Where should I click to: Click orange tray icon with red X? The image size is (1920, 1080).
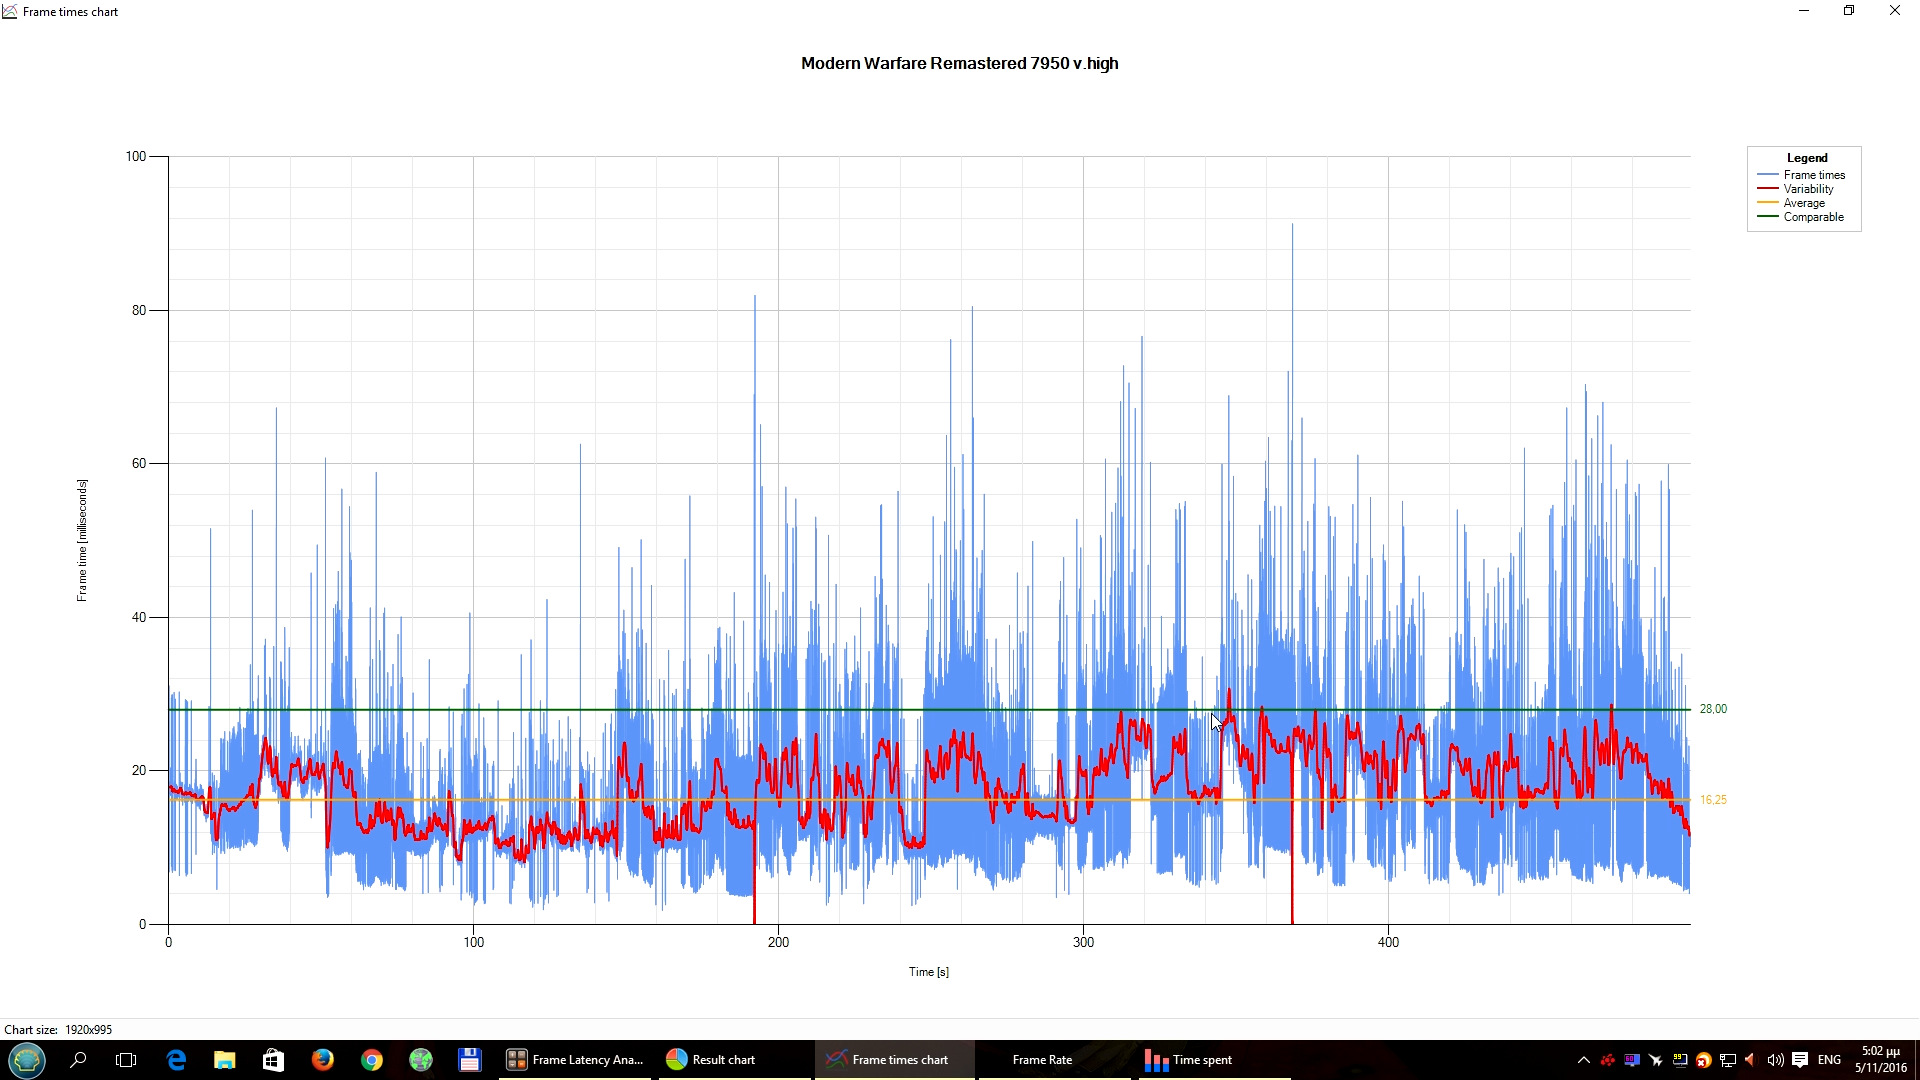(x=1704, y=1060)
